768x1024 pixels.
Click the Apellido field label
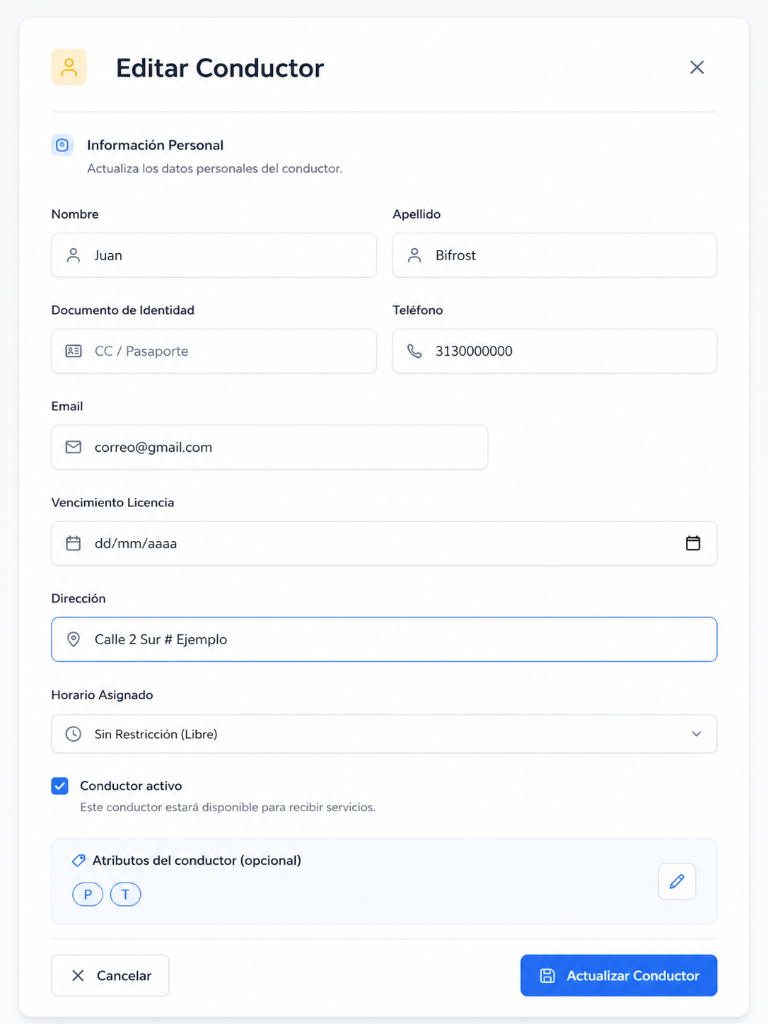(x=417, y=214)
